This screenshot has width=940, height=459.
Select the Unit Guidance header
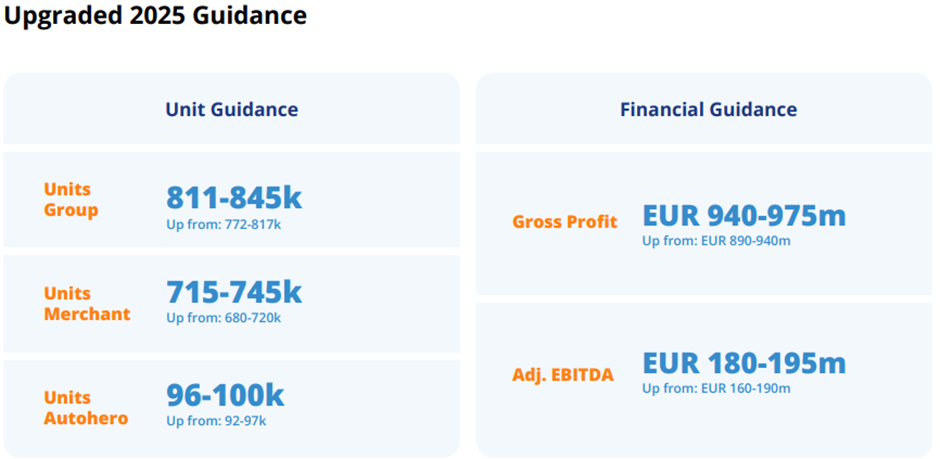(x=231, y=109)
